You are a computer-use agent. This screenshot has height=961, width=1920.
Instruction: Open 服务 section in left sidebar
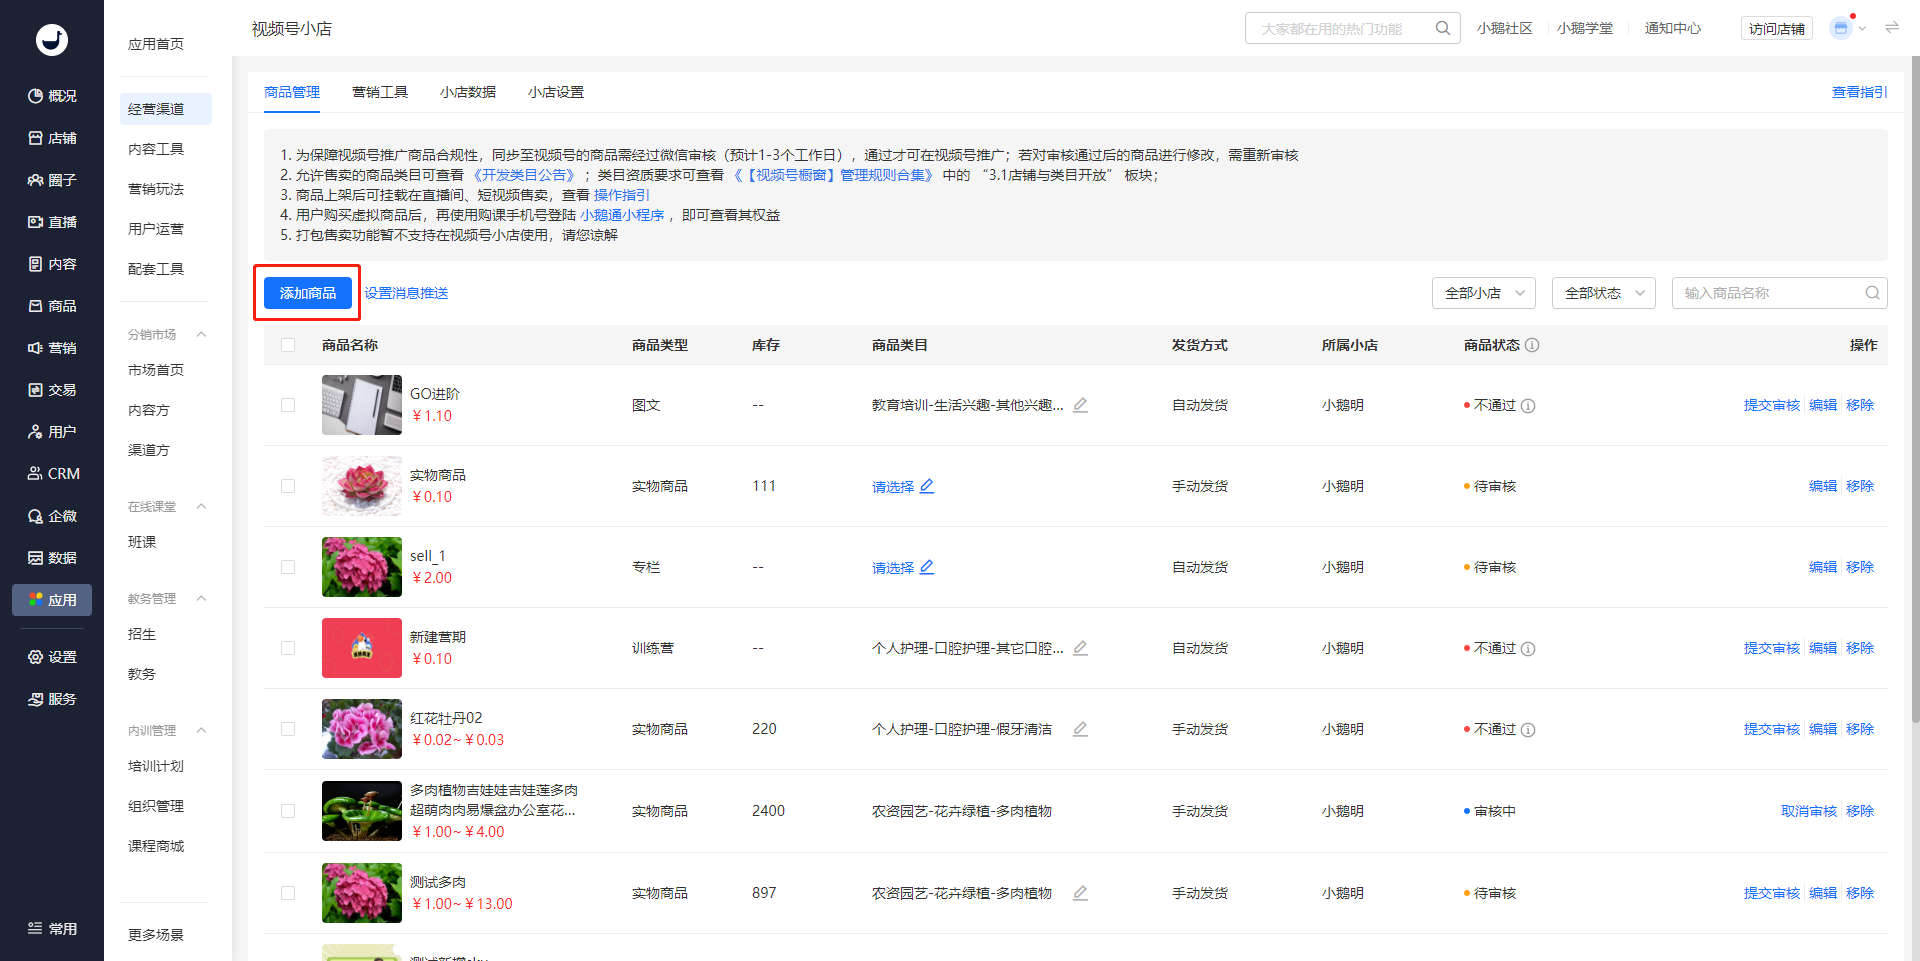point(52,699)
